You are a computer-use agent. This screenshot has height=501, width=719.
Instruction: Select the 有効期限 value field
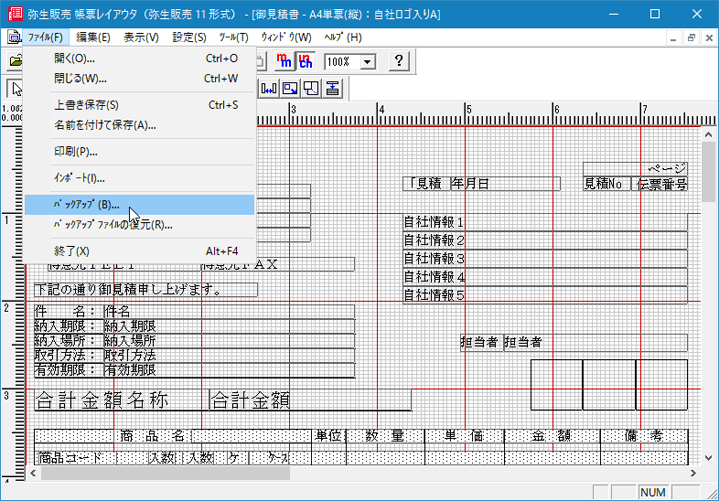tap(229, 370)
